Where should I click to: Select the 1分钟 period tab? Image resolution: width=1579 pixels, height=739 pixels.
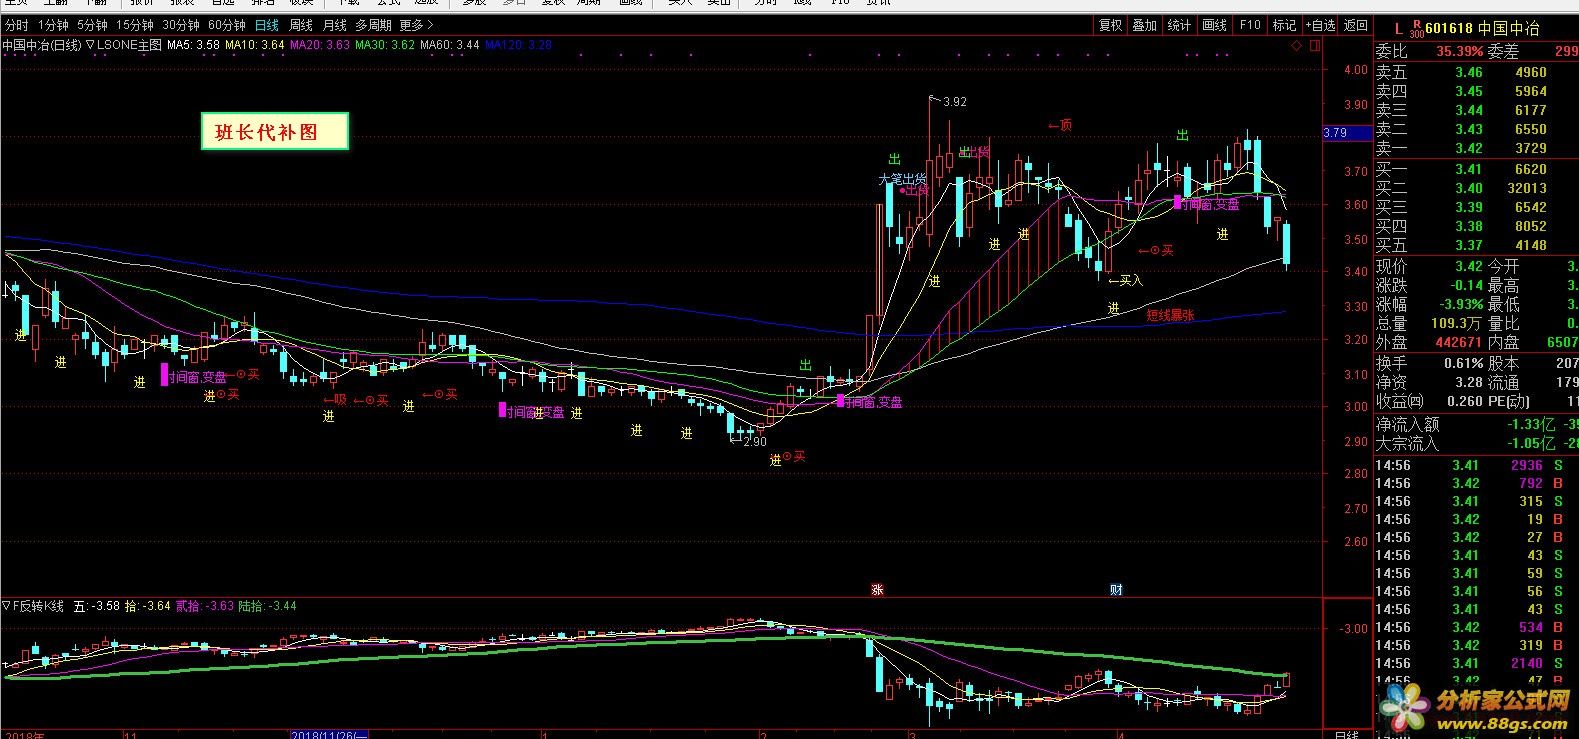click(x=53, y=25)
